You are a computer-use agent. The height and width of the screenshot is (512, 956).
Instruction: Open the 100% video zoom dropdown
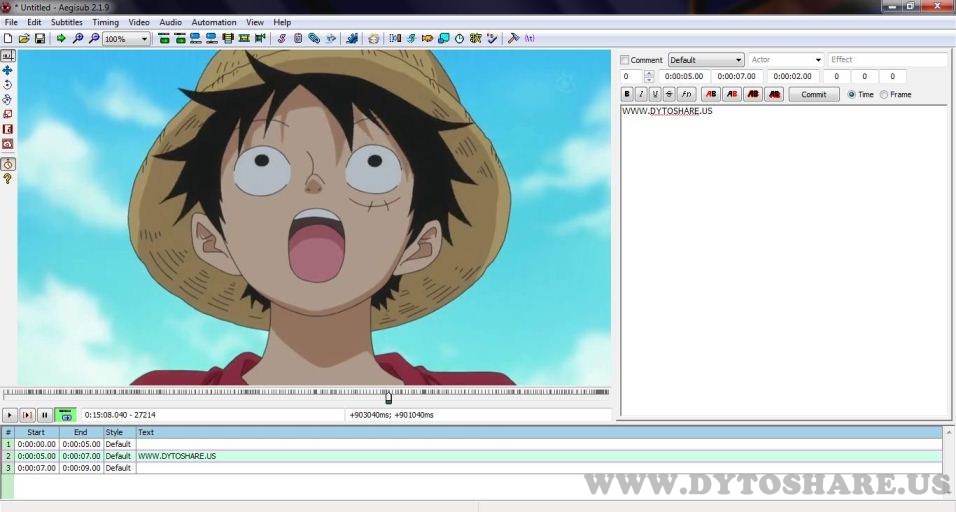(126, 39)
